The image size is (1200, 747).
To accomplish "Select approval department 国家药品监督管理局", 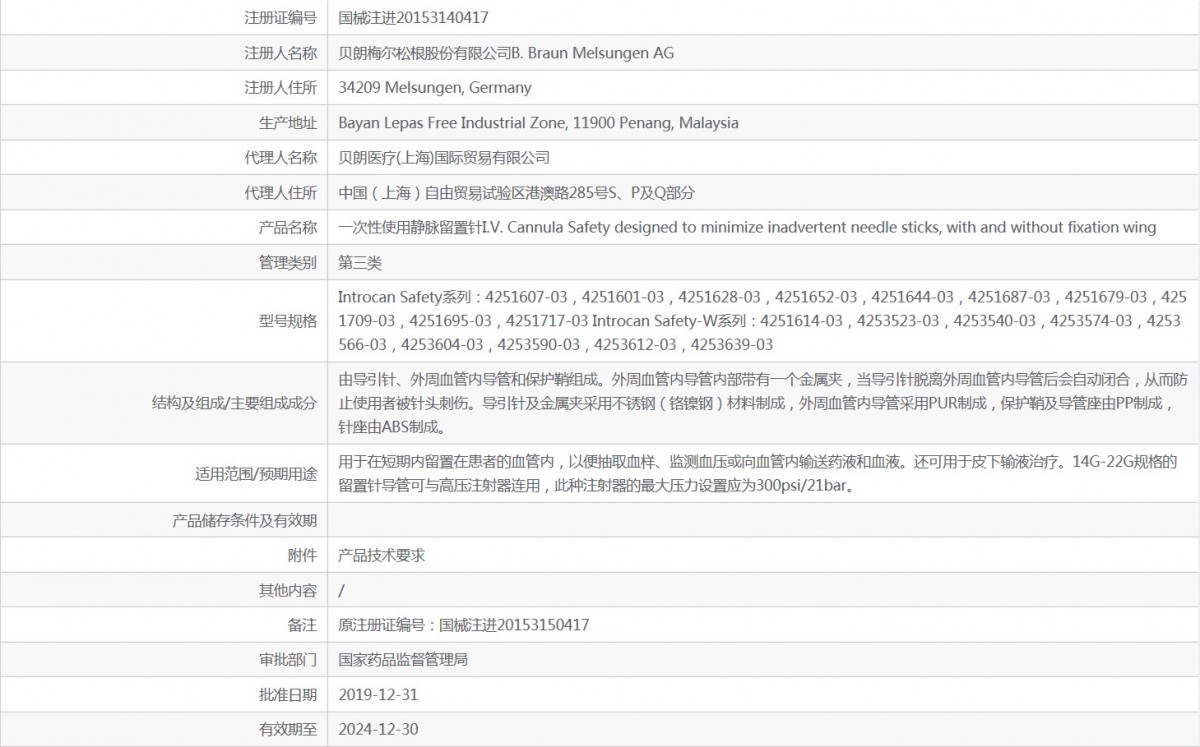I will pyautogui.click(x=403, y=660).
